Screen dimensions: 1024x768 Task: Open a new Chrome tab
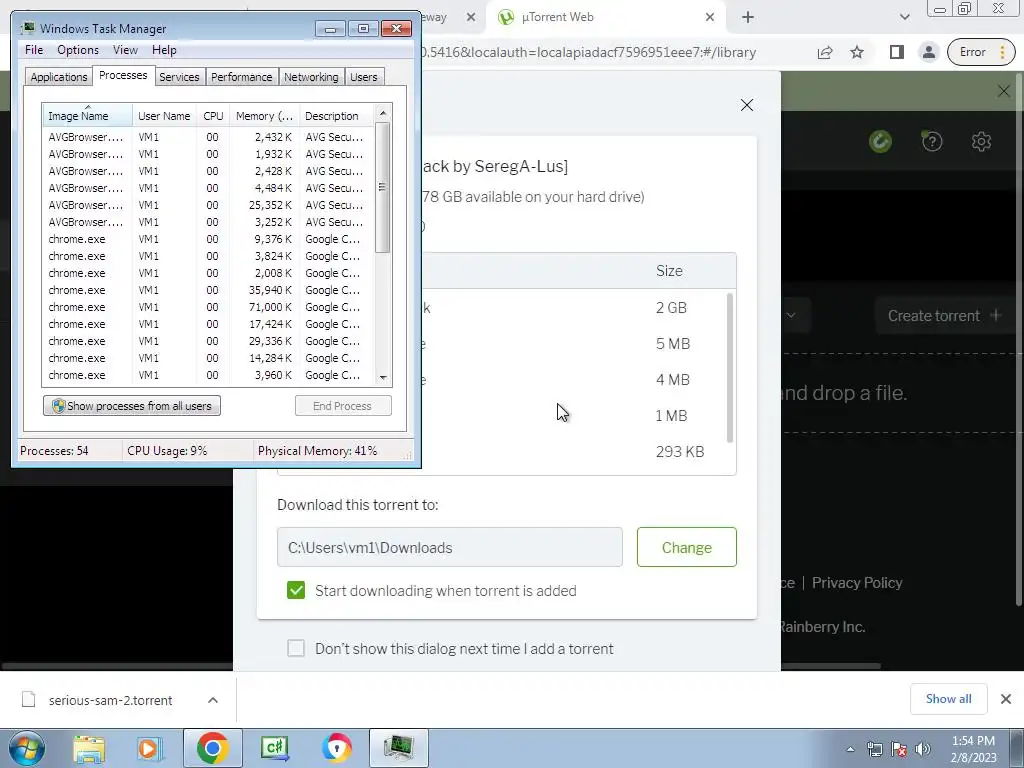(748, 18)
